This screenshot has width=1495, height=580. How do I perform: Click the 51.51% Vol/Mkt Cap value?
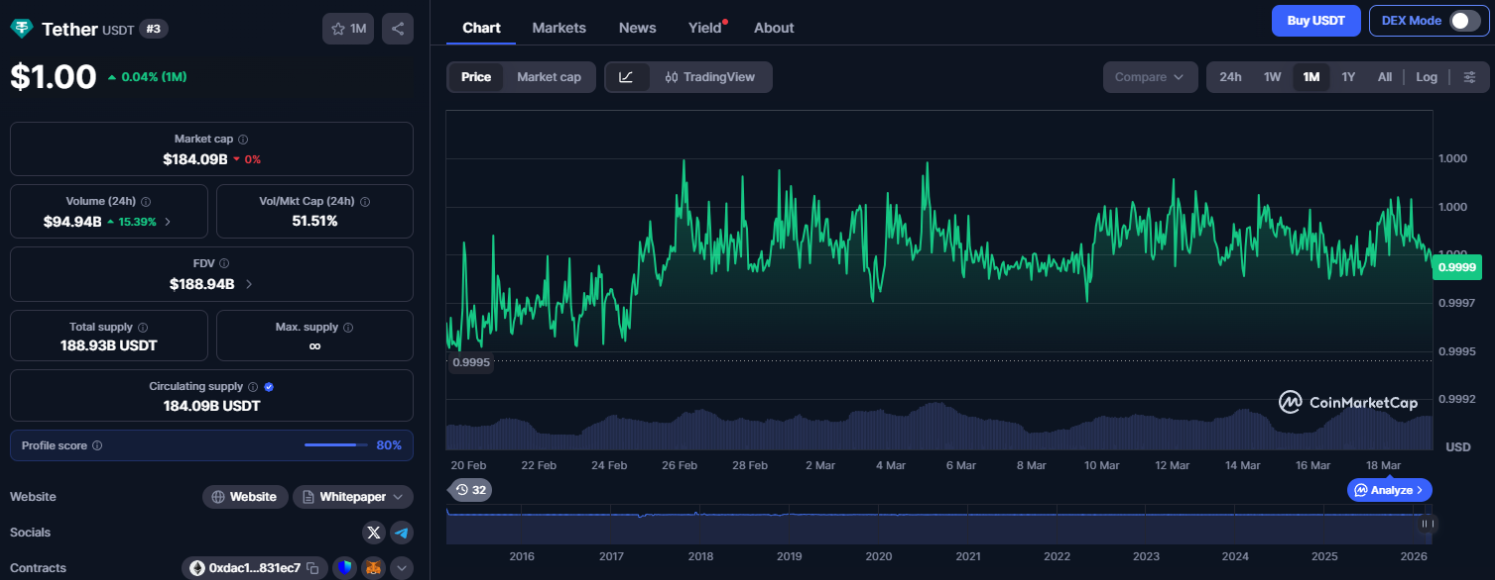coord(315,221)
